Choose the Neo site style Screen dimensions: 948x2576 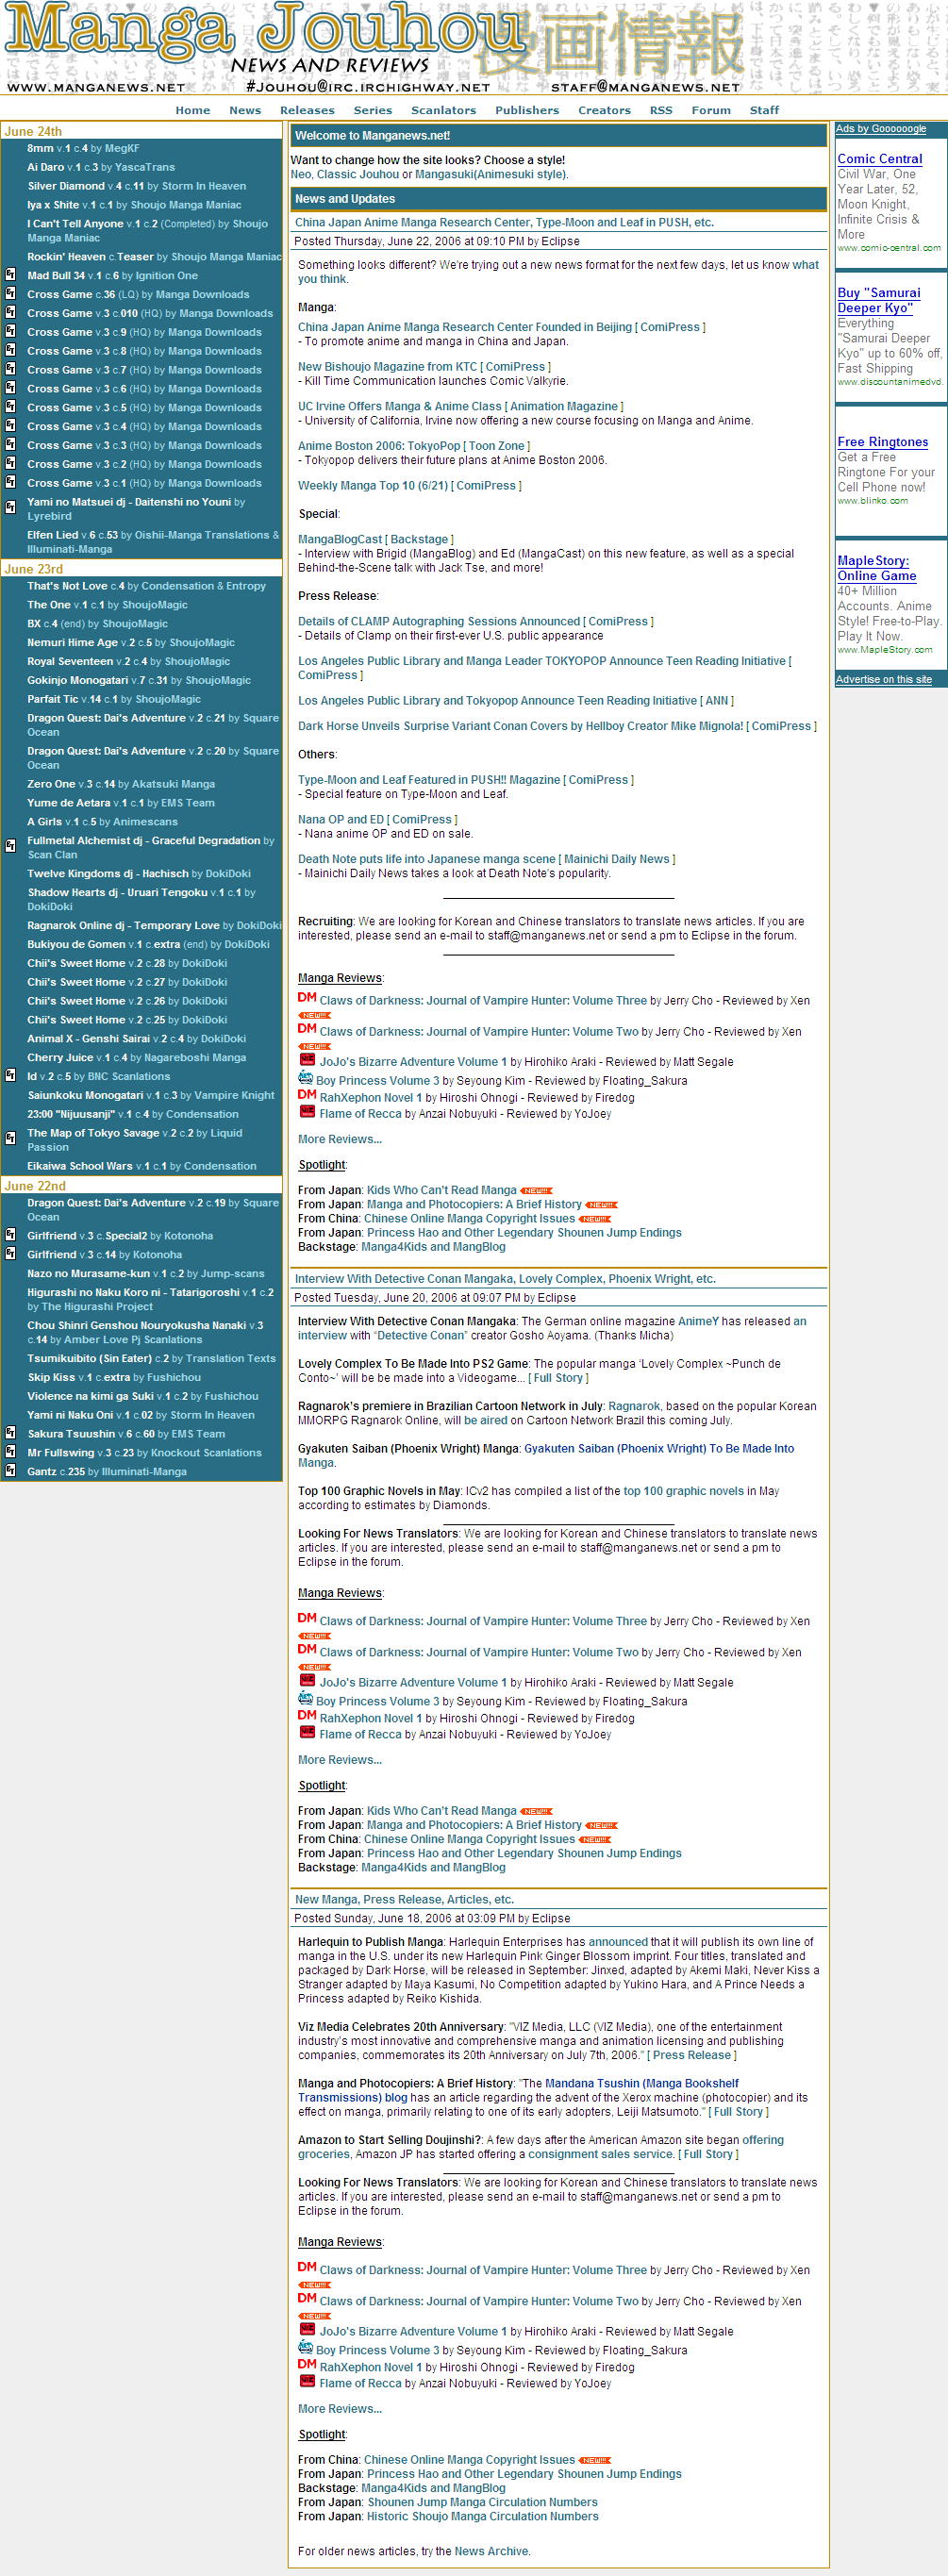coord(301,174)
